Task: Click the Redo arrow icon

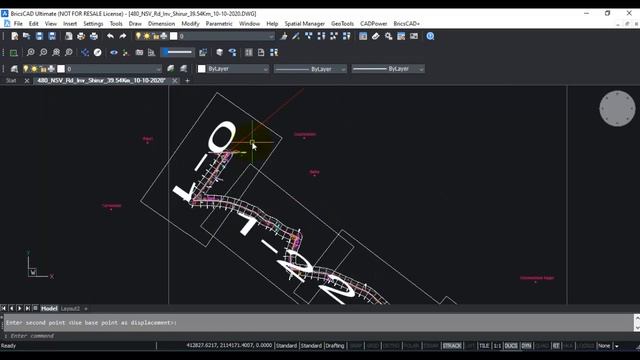Action: point(122,36)
